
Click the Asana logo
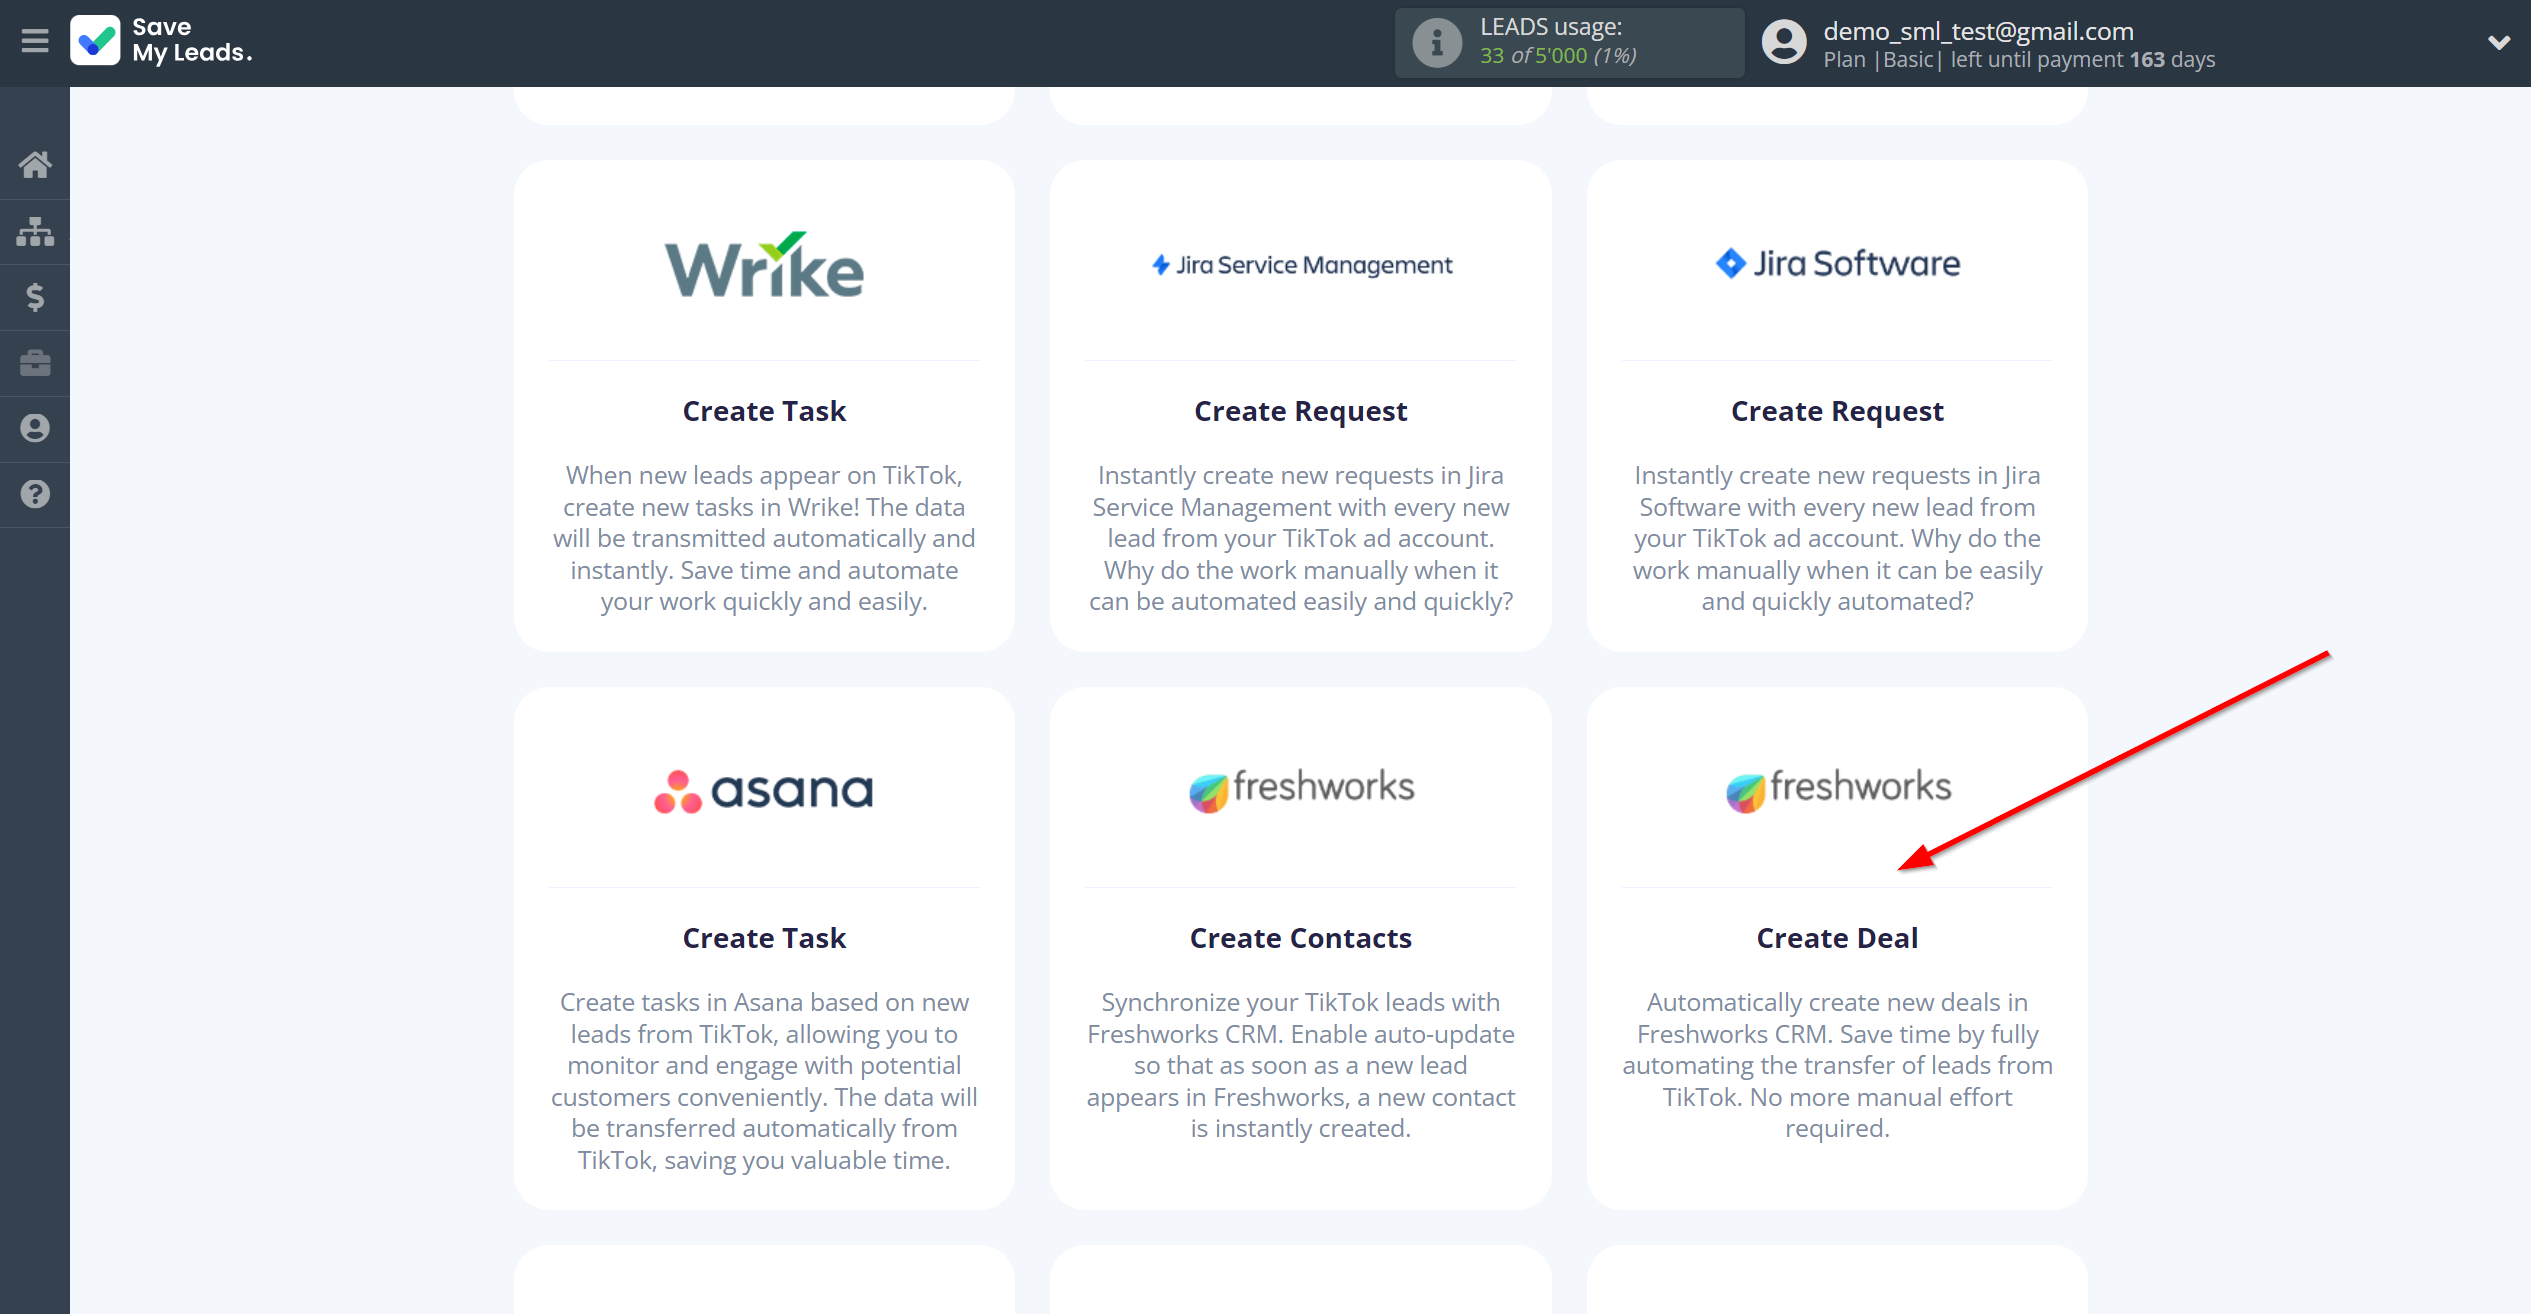coord(764,791)
